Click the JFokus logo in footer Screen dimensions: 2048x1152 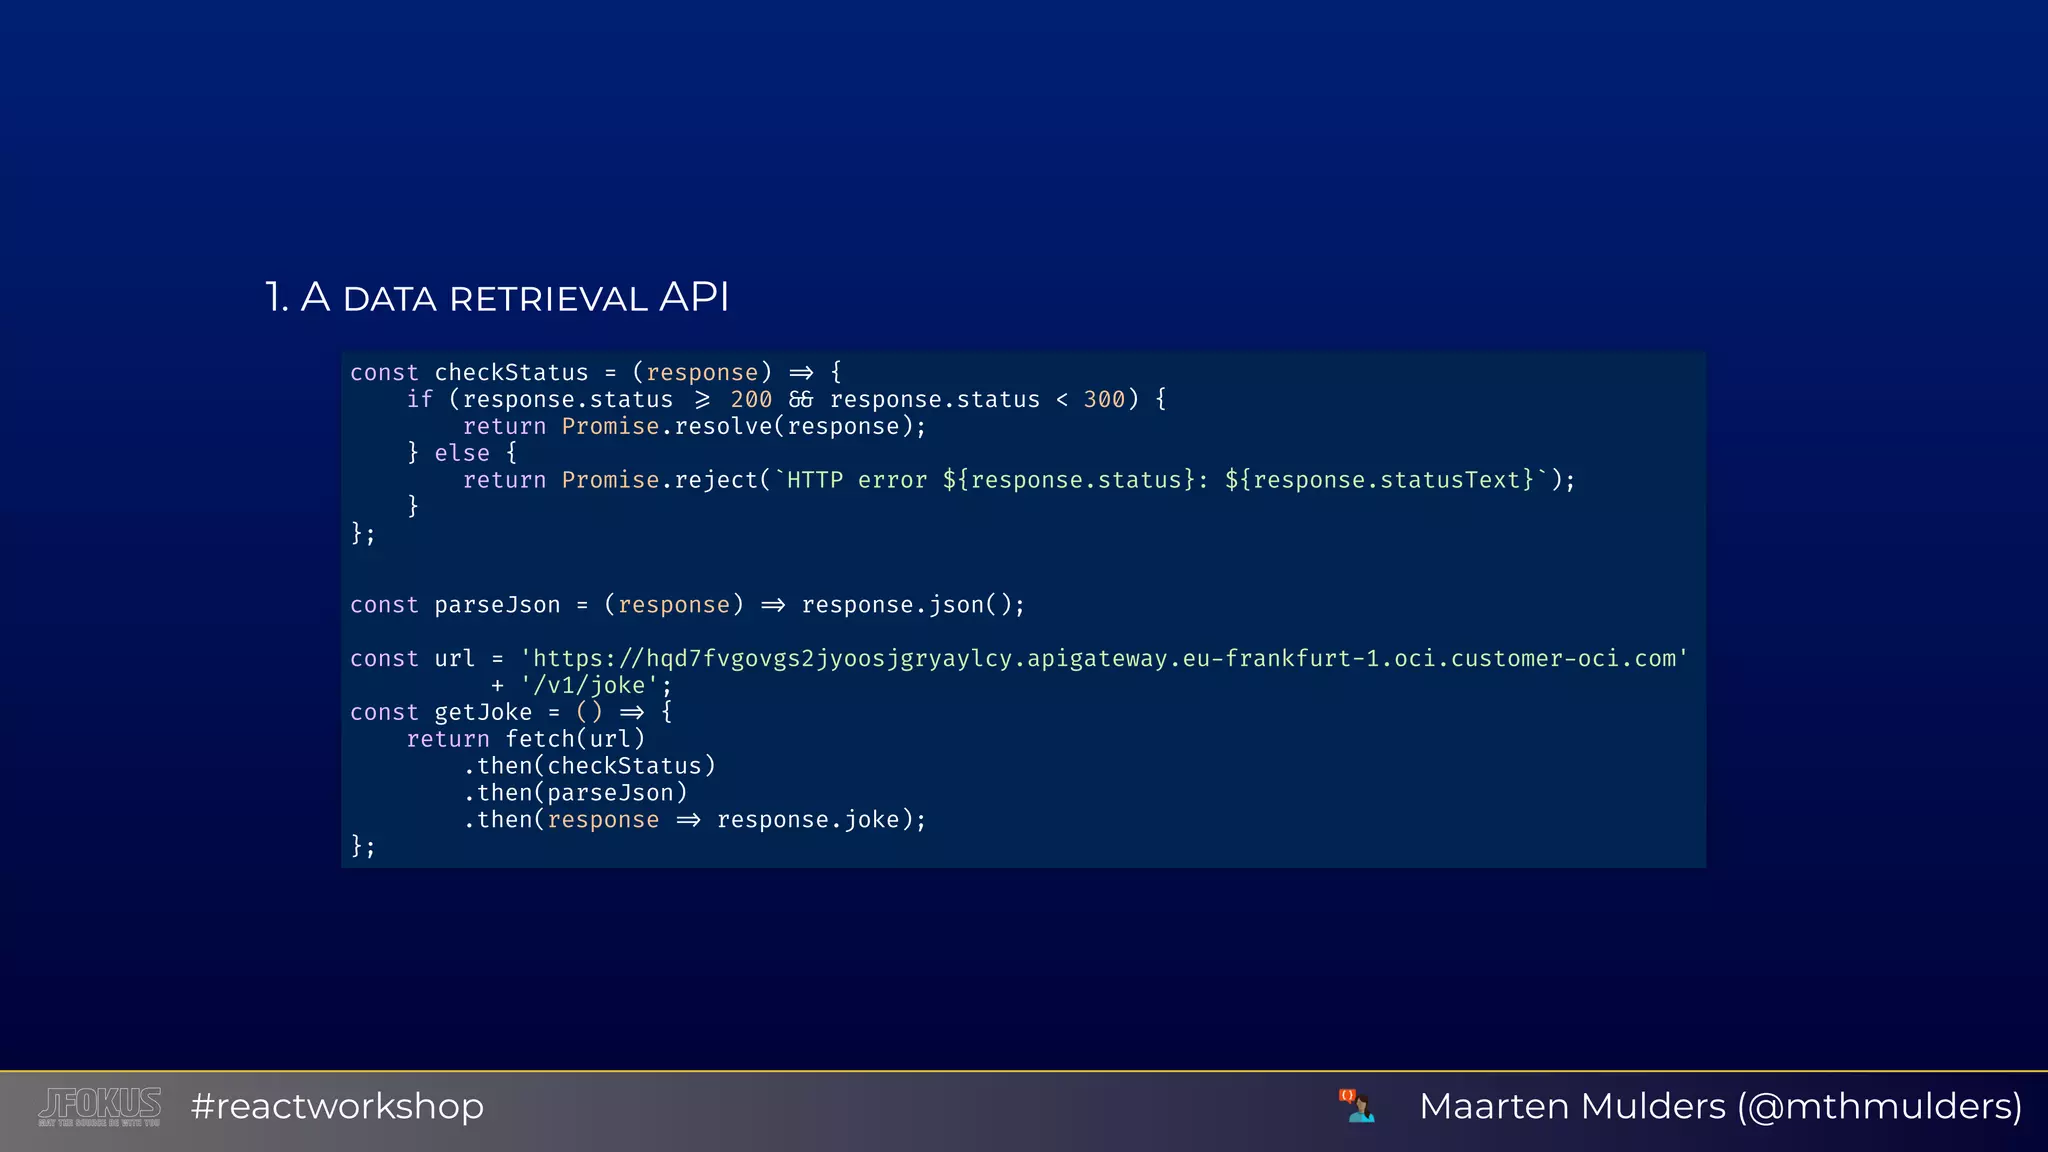[x=100, y=1107]
